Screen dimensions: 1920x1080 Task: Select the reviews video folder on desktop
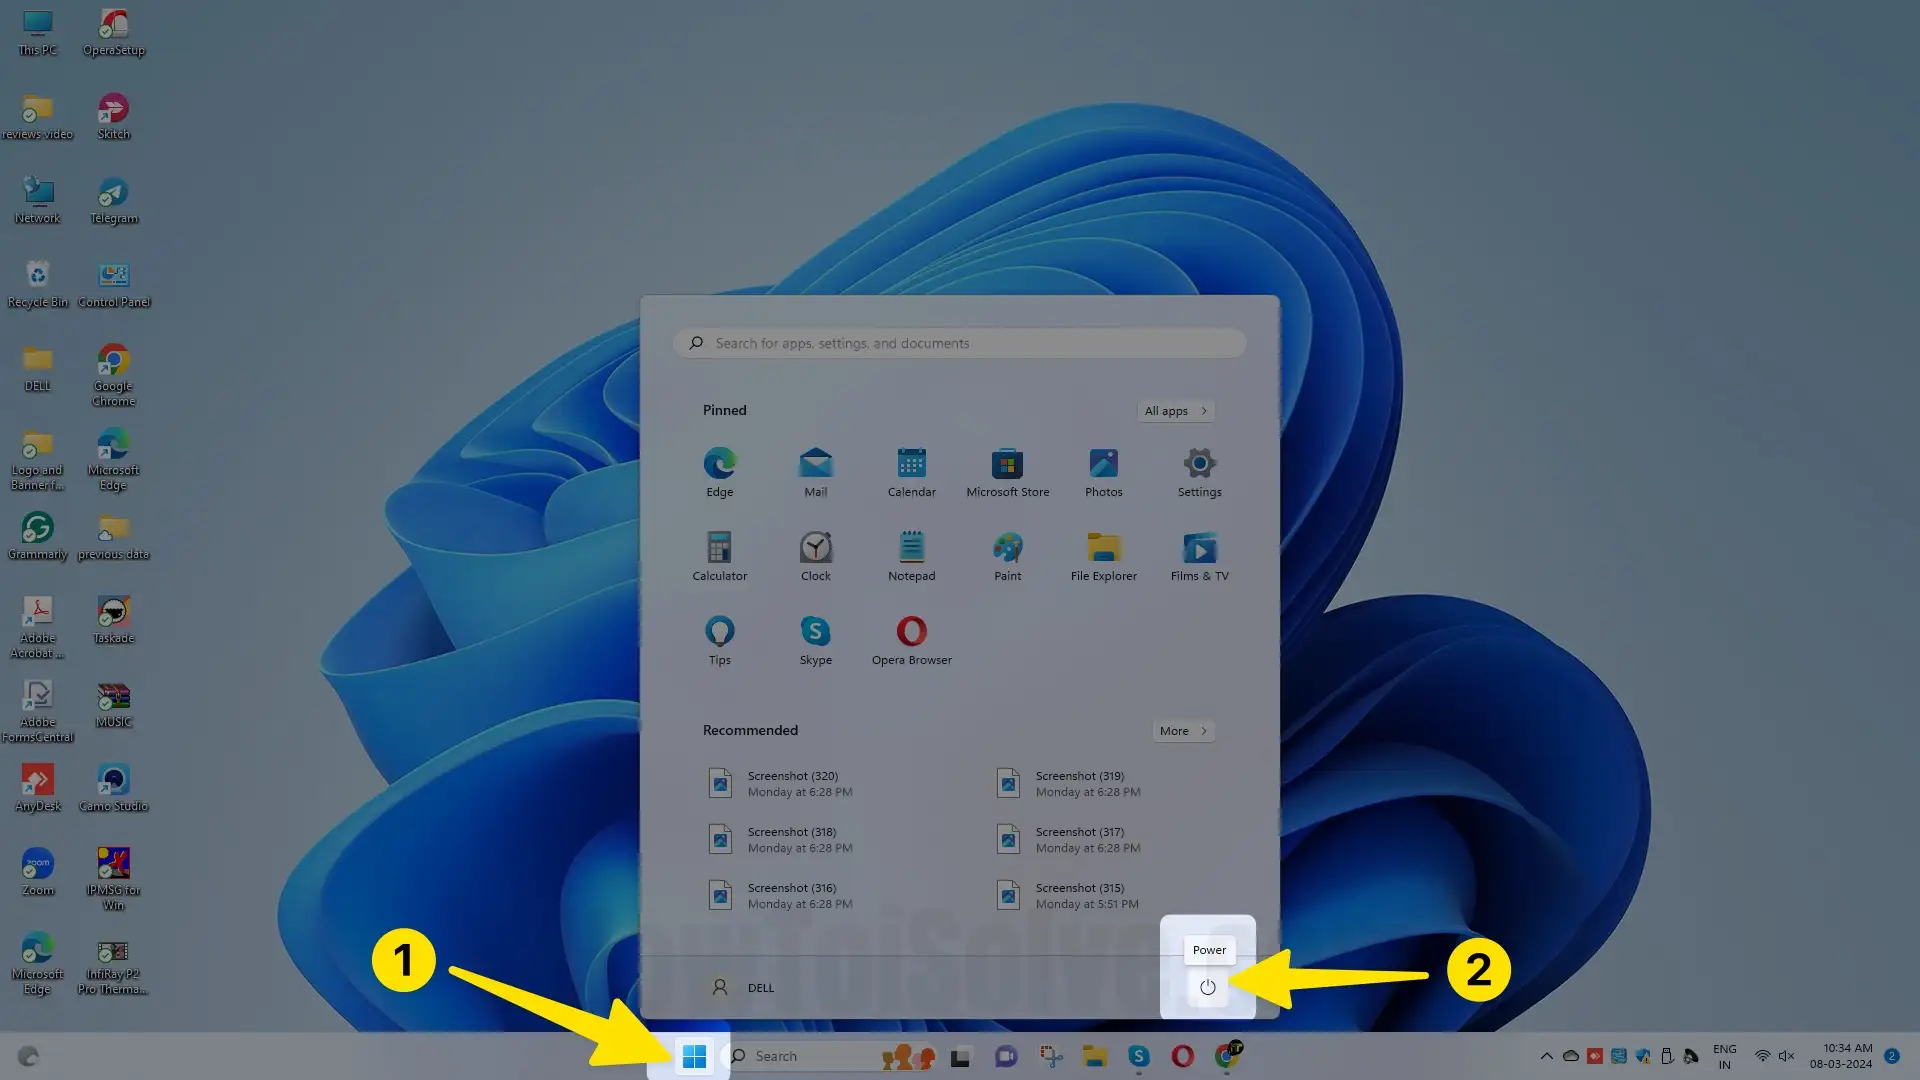(38, 117)
